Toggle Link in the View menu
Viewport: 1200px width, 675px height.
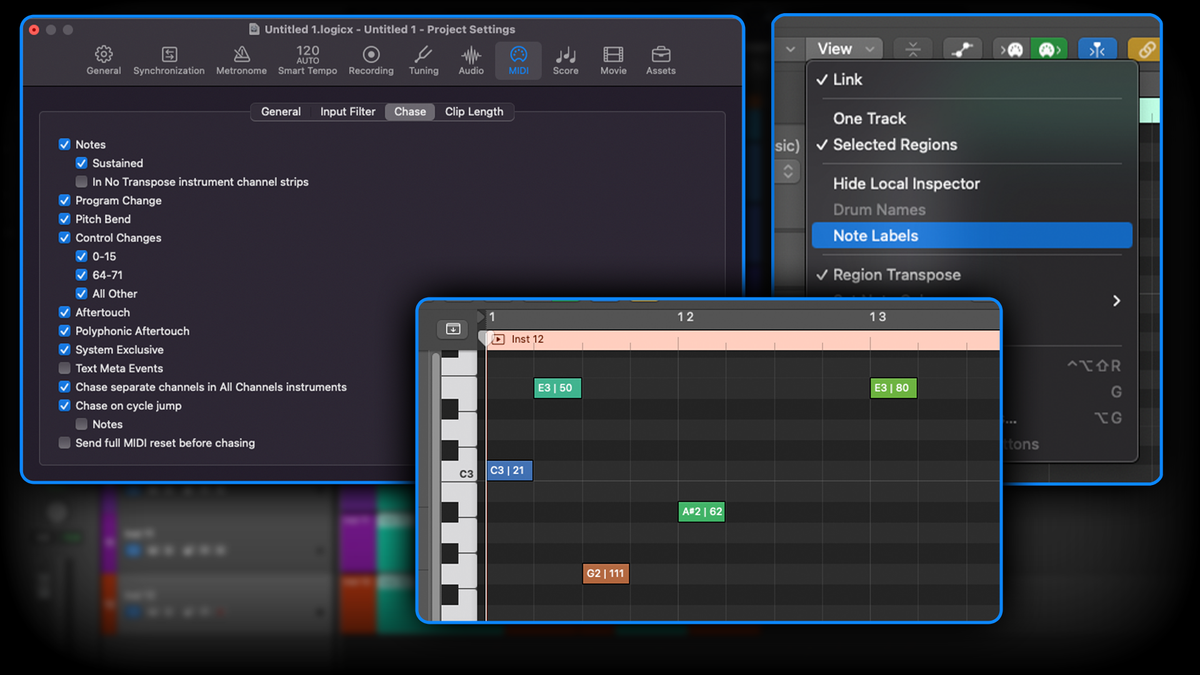(x=970, y=80)
